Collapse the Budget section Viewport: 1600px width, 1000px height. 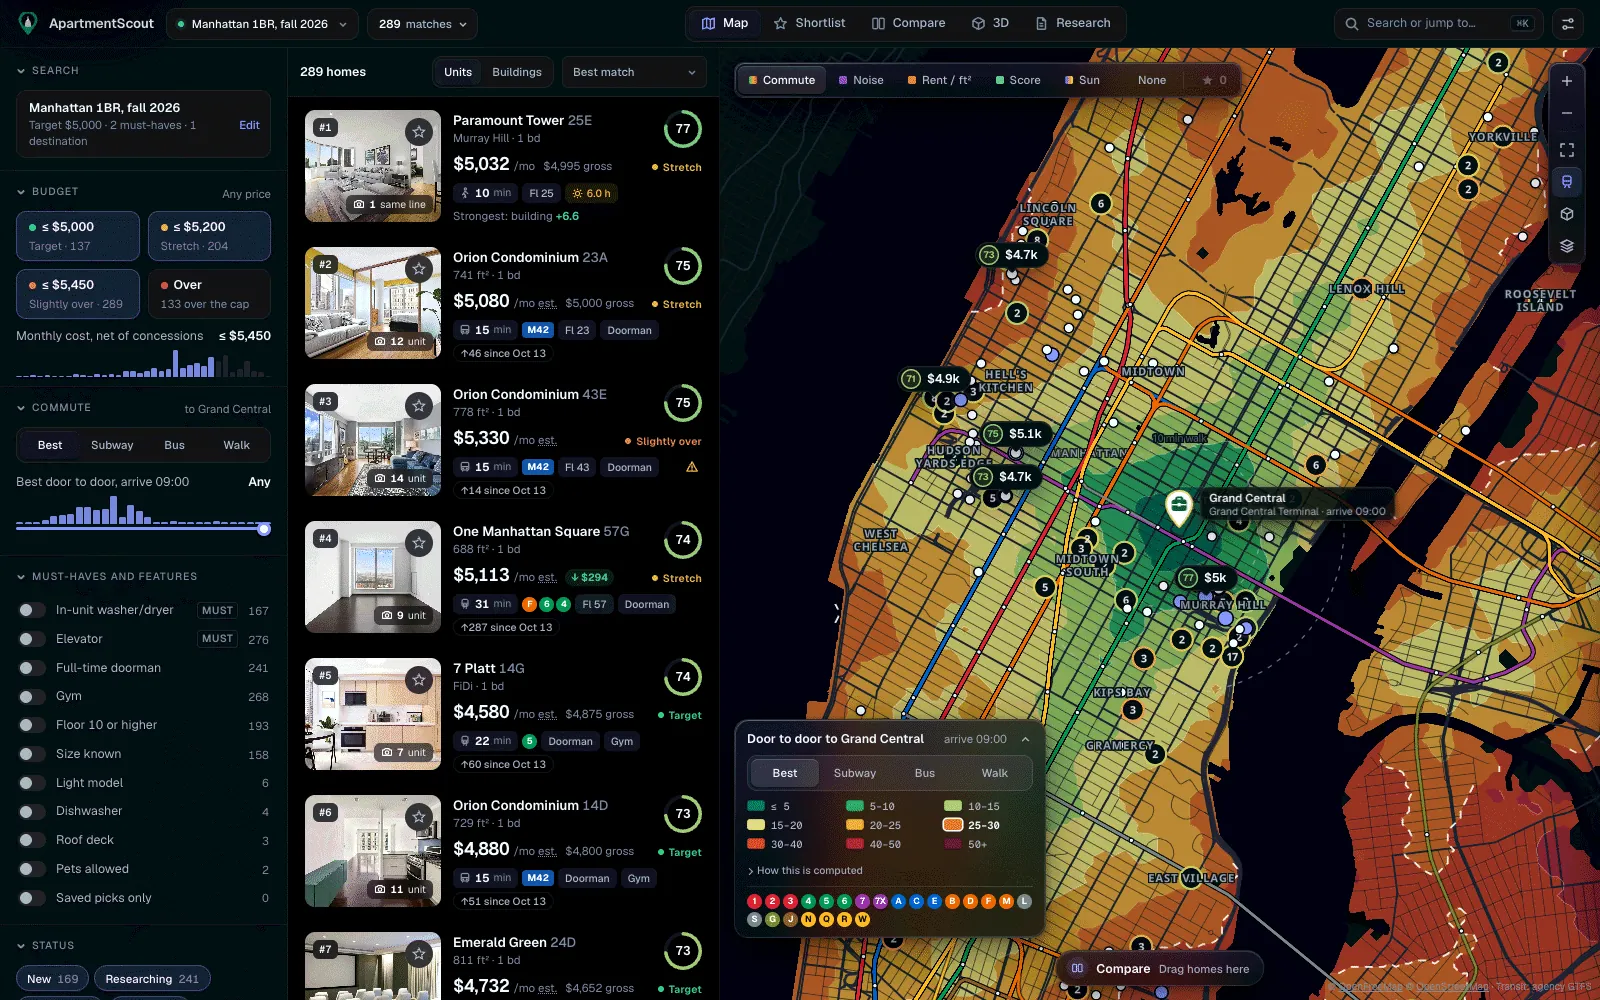pos(47,191)
